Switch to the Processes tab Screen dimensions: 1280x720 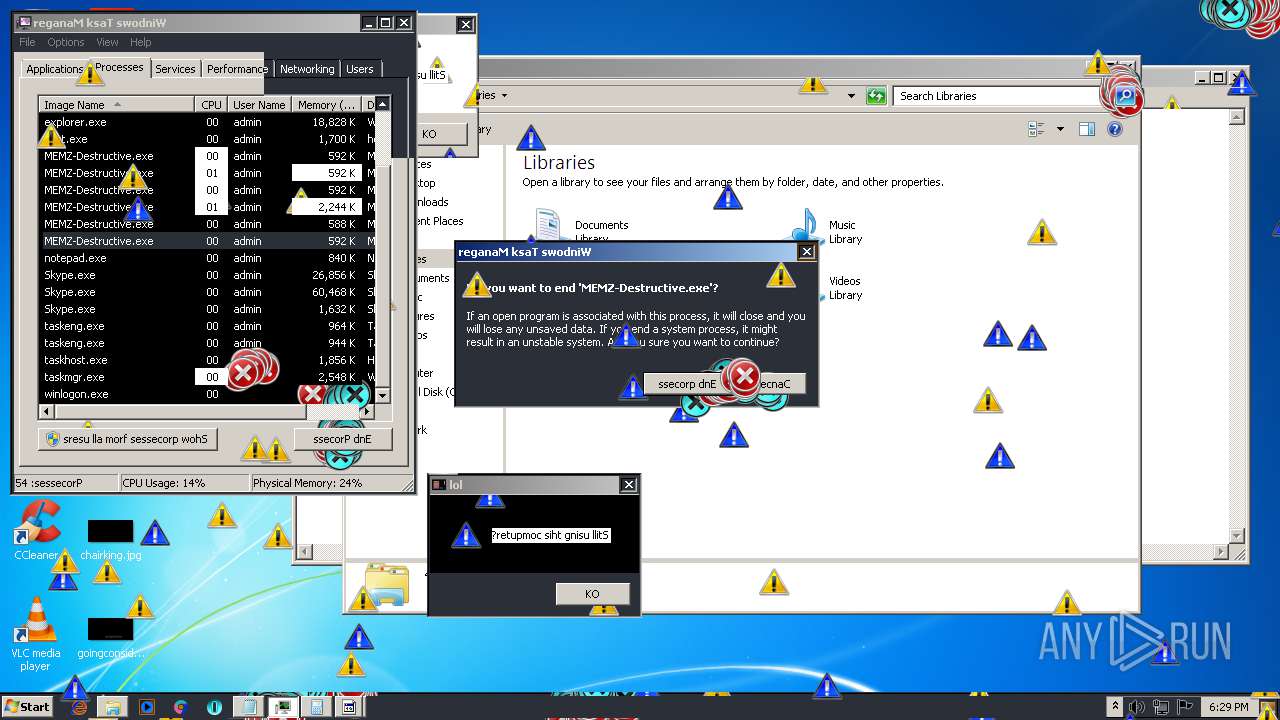(x=119, y=67)
